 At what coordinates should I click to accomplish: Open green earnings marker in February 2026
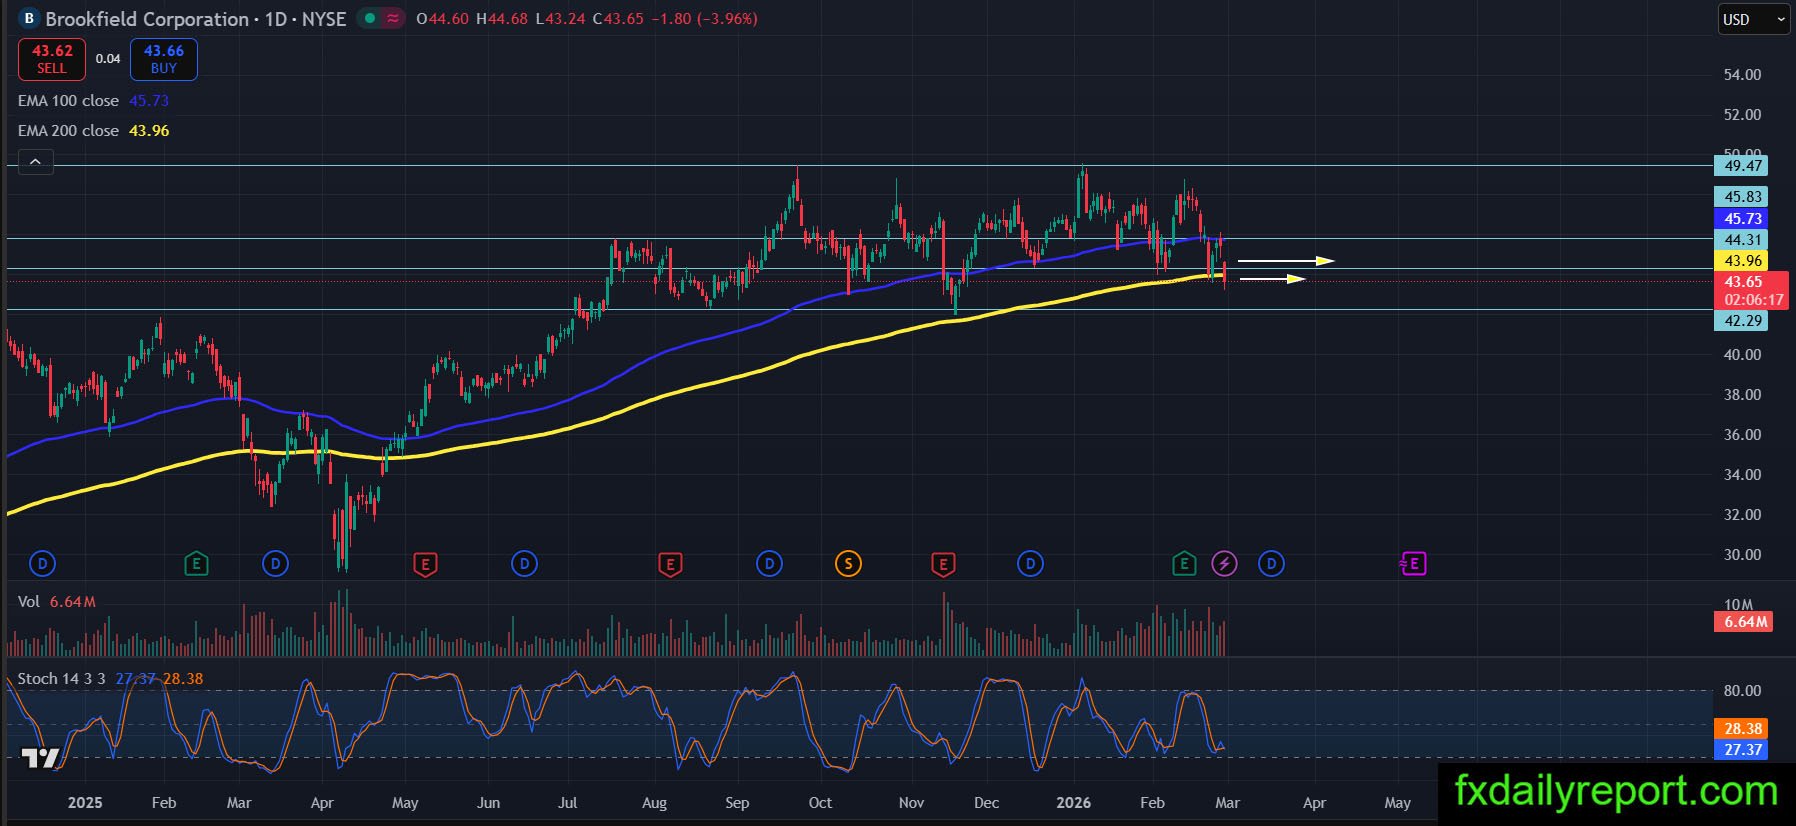1184,564
